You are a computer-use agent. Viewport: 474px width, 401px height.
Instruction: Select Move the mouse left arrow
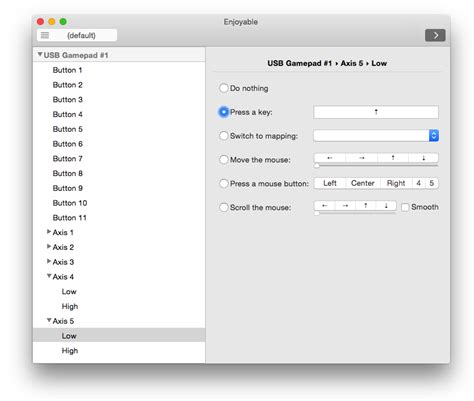(330, 158)
